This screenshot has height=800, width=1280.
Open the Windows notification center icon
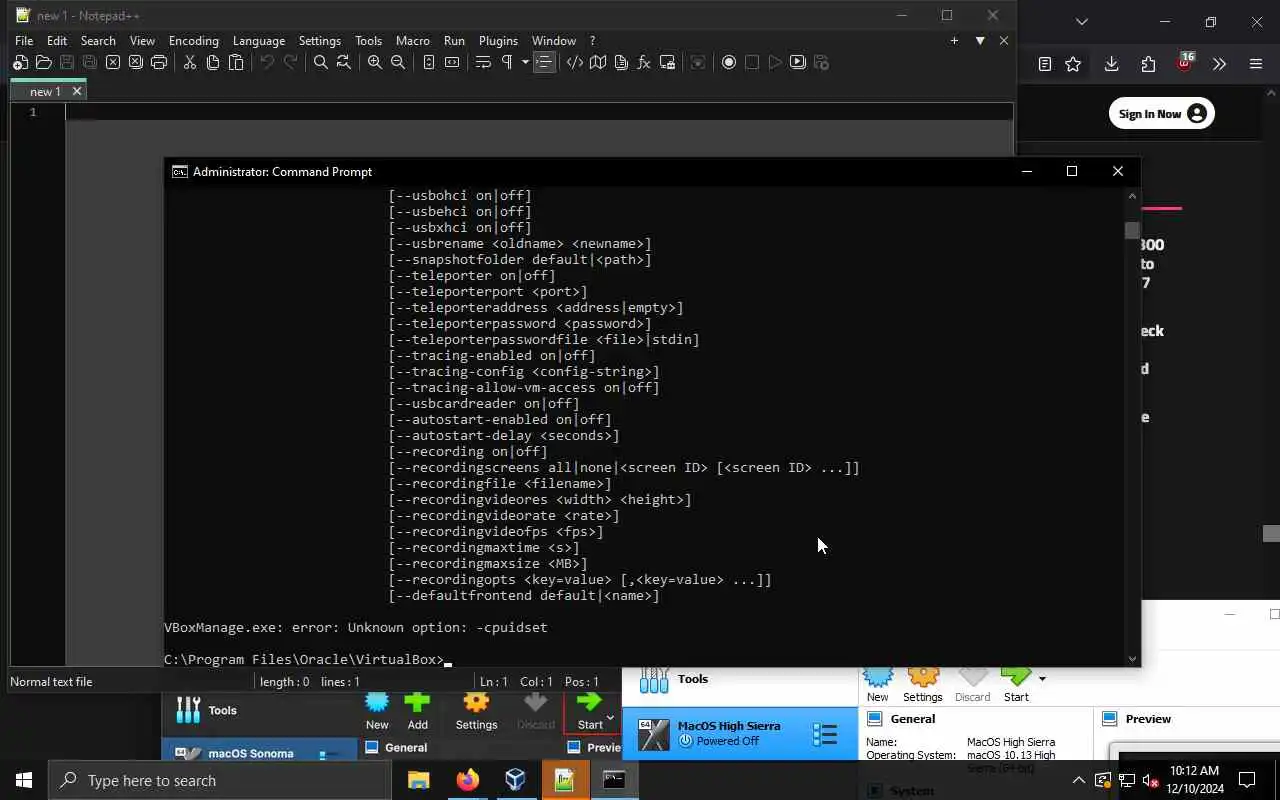click(1247, 780)
